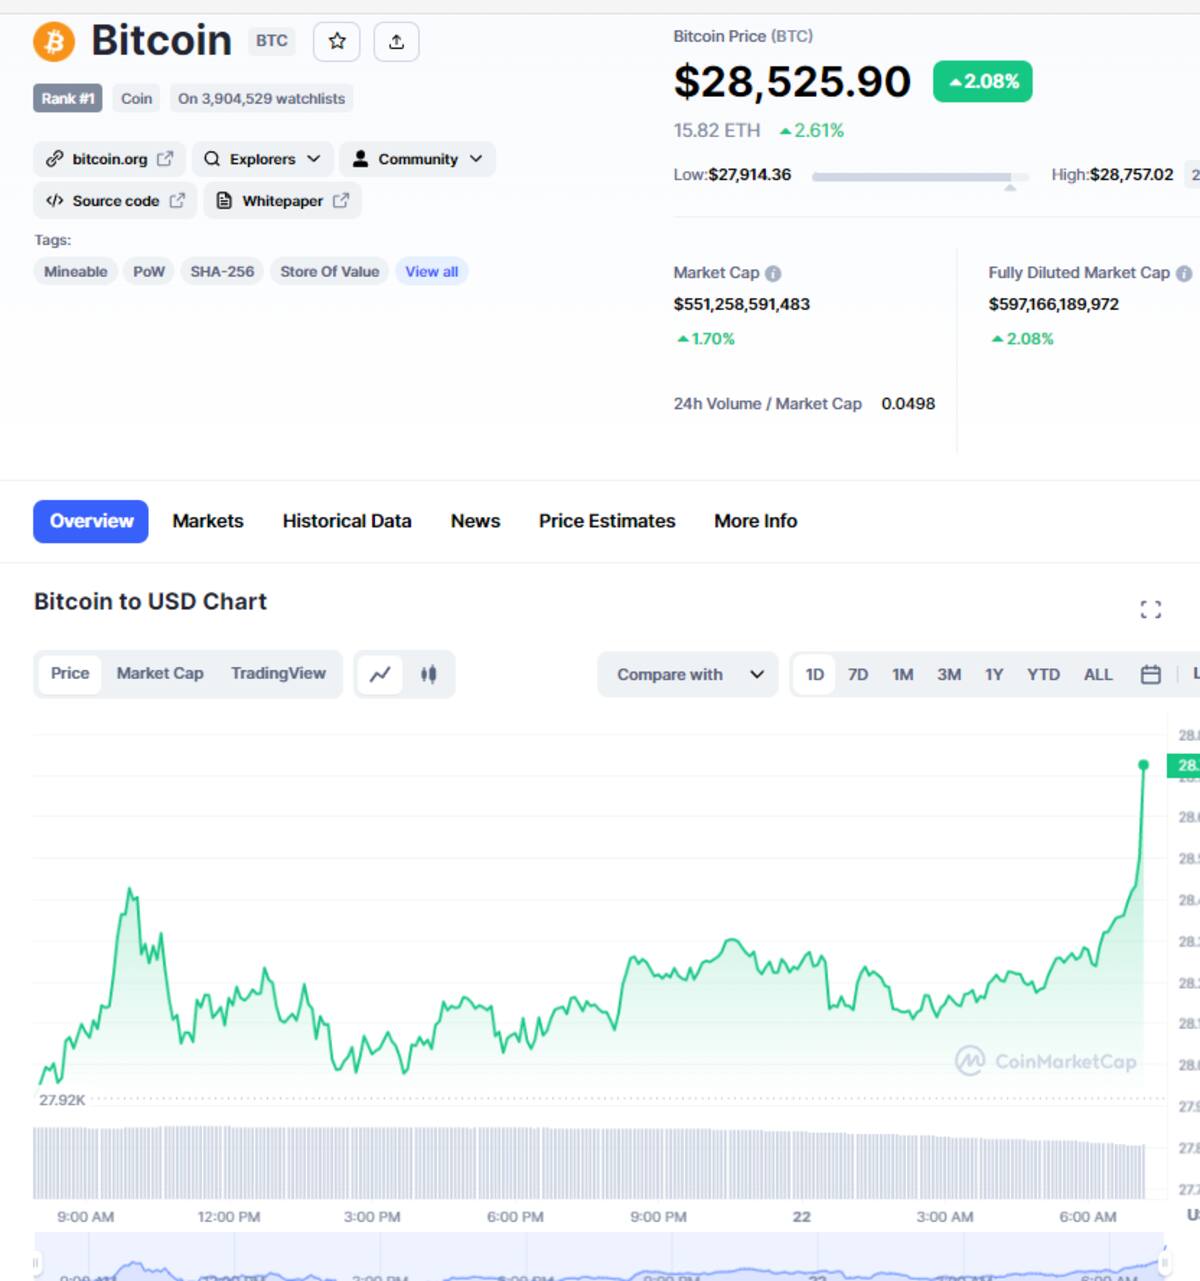Select the YTD time range
The height and width of the screenshot is (1281, 1200).
pos(1043,675)
